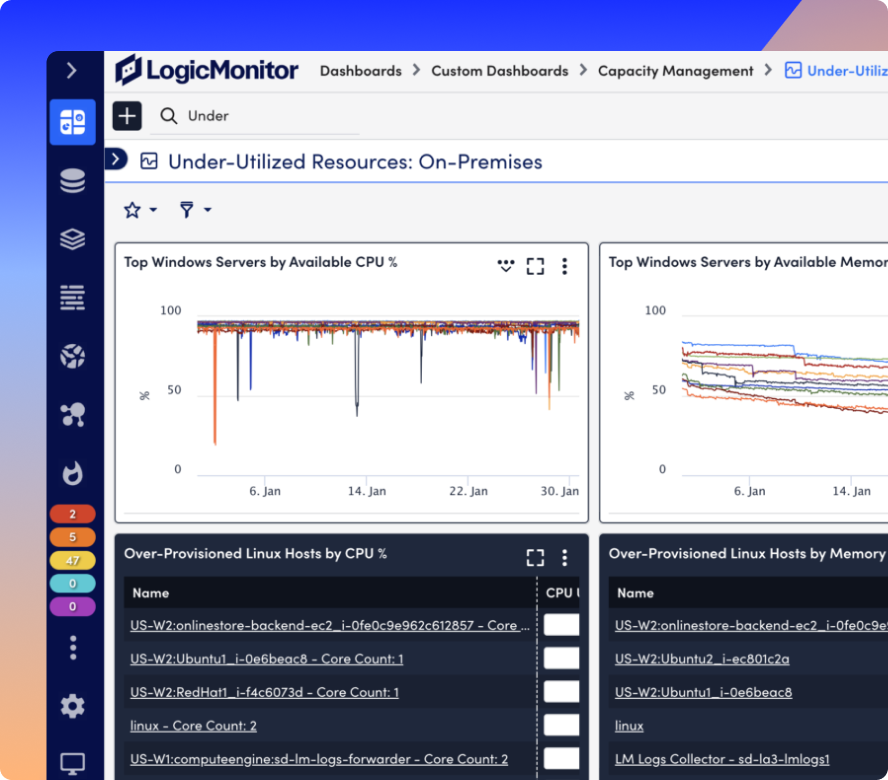This screenshot has width=888, height=780.
Task: Open US-W2:onlinestore-backend-ec2 link in CPU table
Action: 330,625
